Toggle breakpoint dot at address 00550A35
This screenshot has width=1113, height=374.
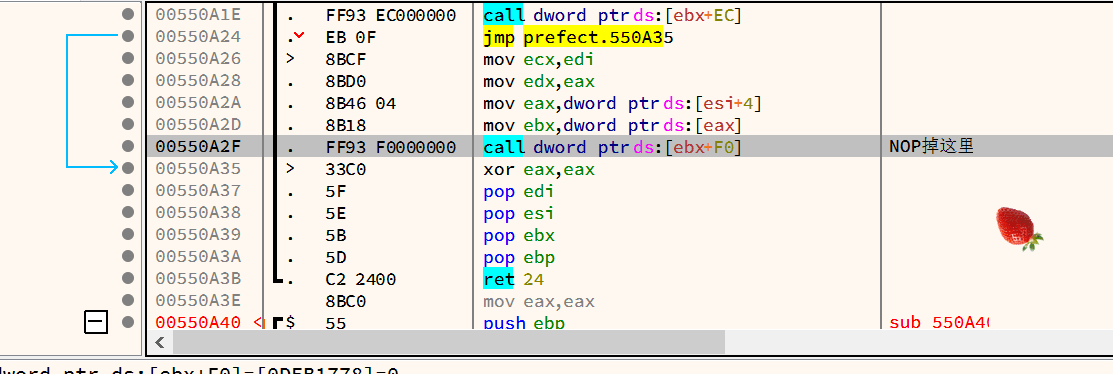point(128,168)
